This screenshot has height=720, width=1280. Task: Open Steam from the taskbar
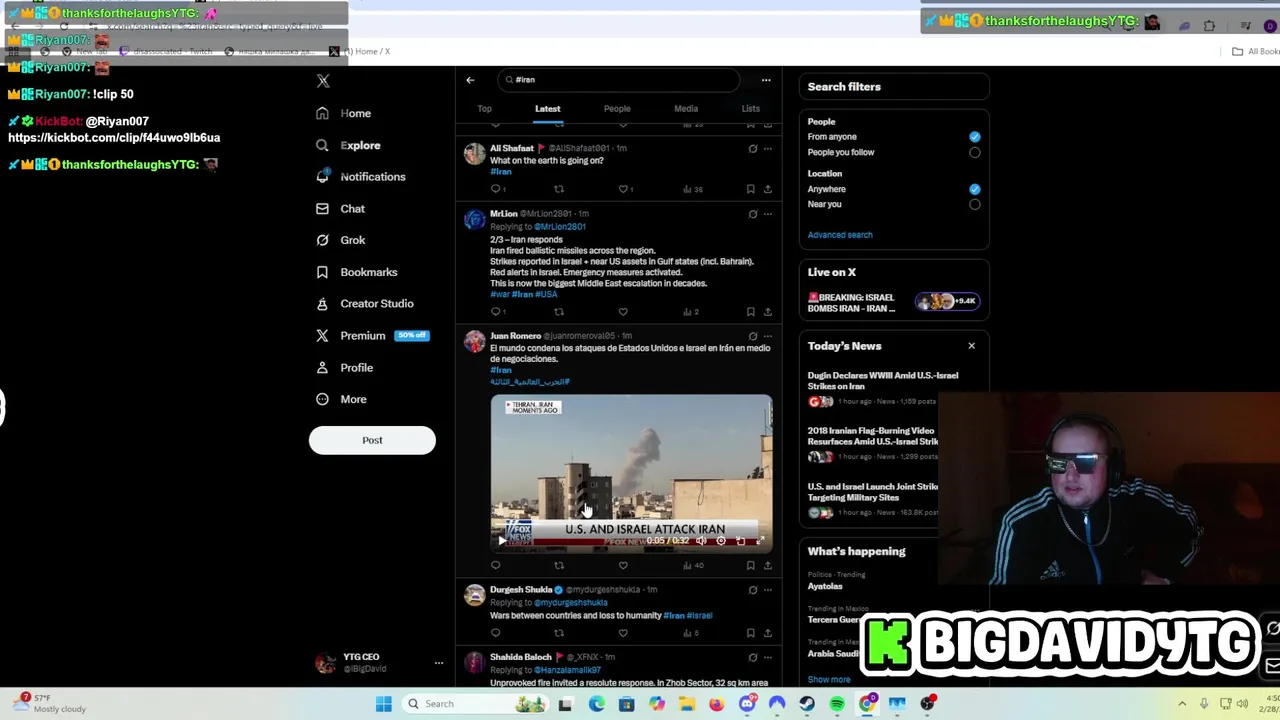click(x=807, y=704)
